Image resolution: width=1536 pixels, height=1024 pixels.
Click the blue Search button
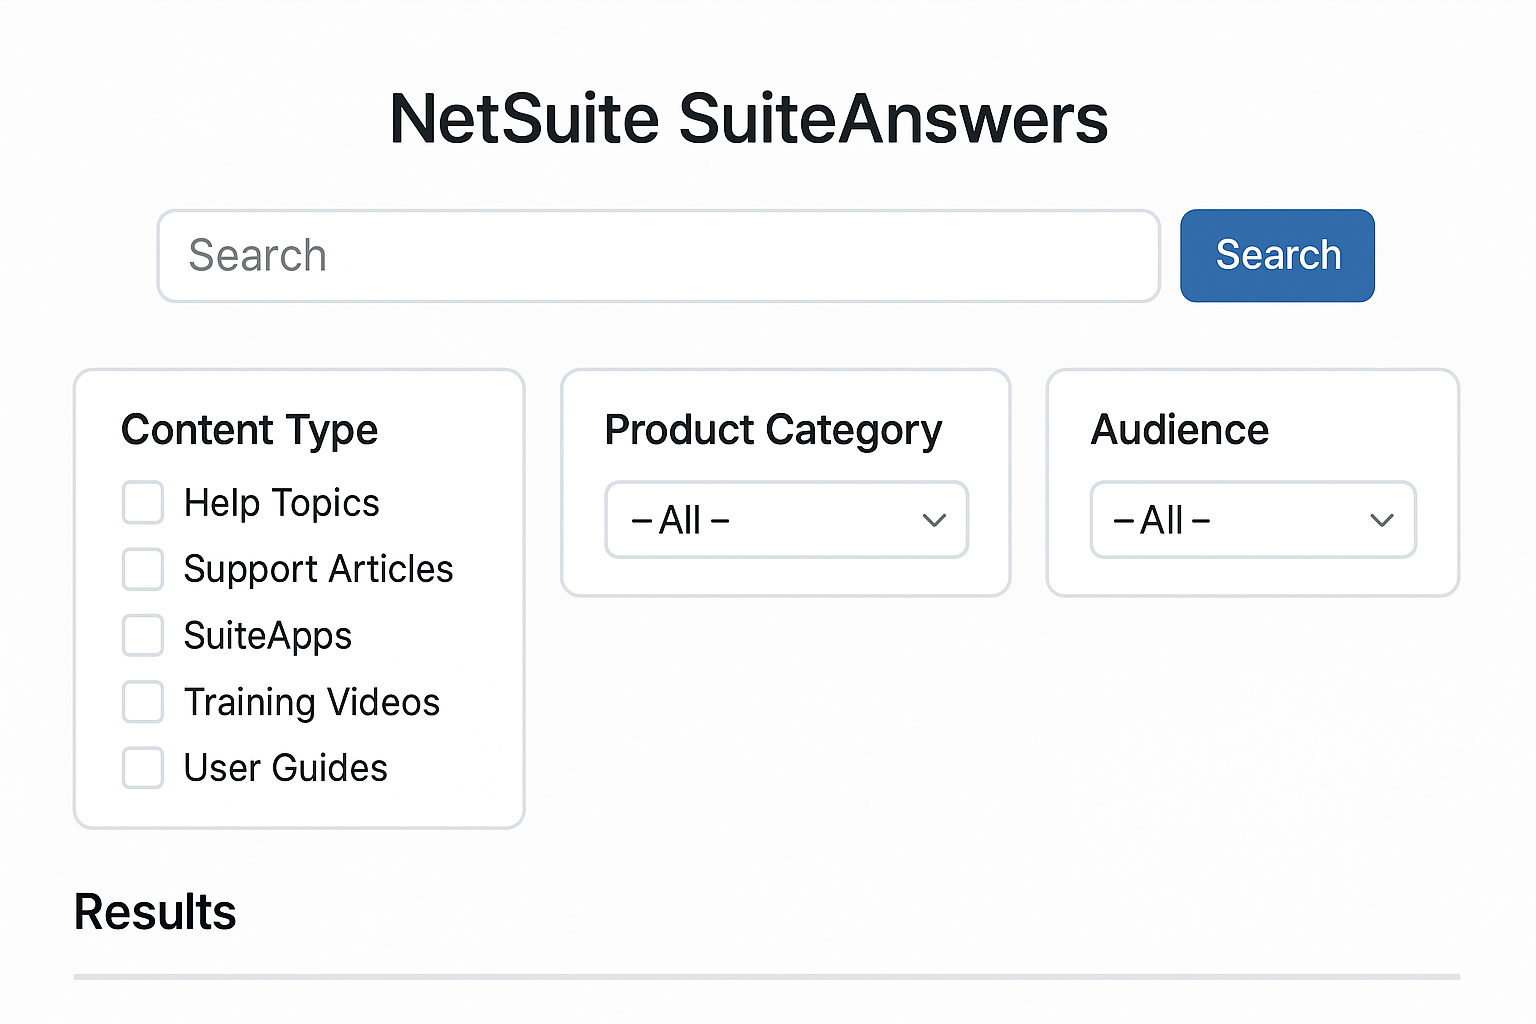(1277, 256)
